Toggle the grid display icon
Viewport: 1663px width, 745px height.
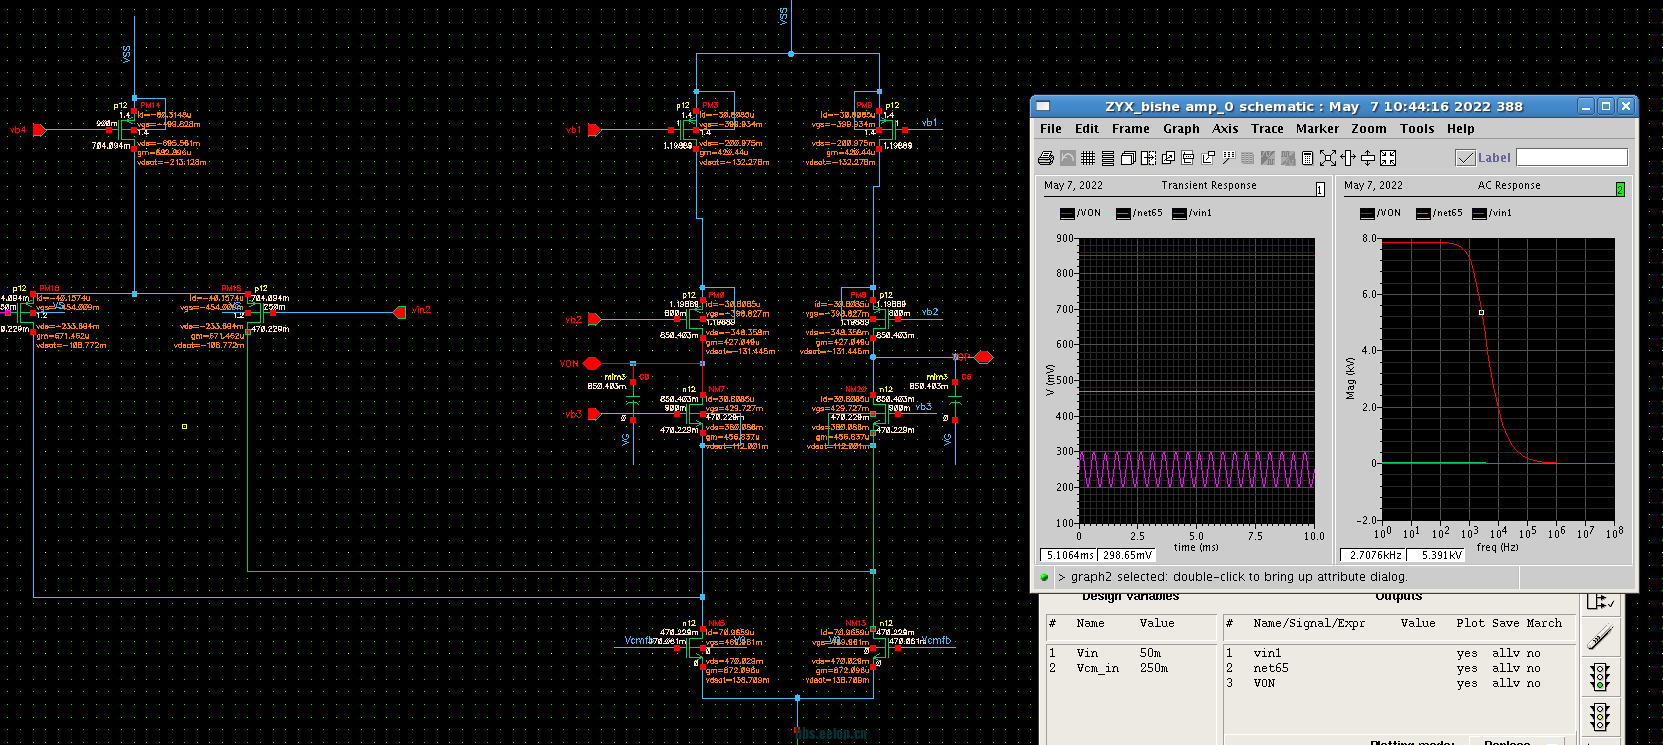pos(1088,158)
